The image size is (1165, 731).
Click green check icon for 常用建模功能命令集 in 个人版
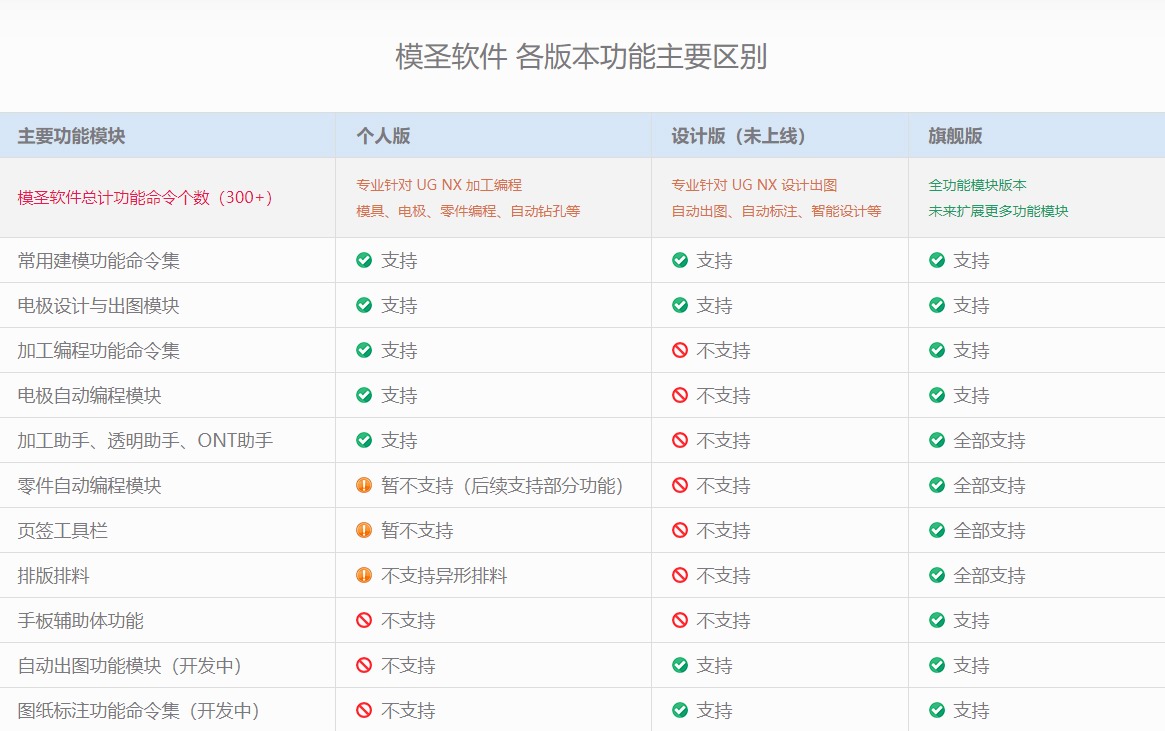coord(364,260)
